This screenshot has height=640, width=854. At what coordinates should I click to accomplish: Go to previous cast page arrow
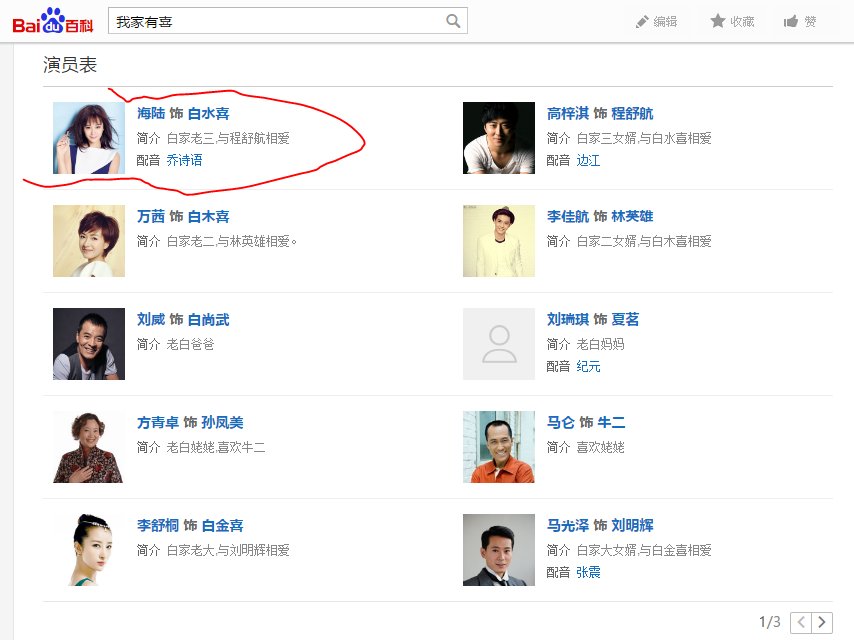[x=801, y=622]
